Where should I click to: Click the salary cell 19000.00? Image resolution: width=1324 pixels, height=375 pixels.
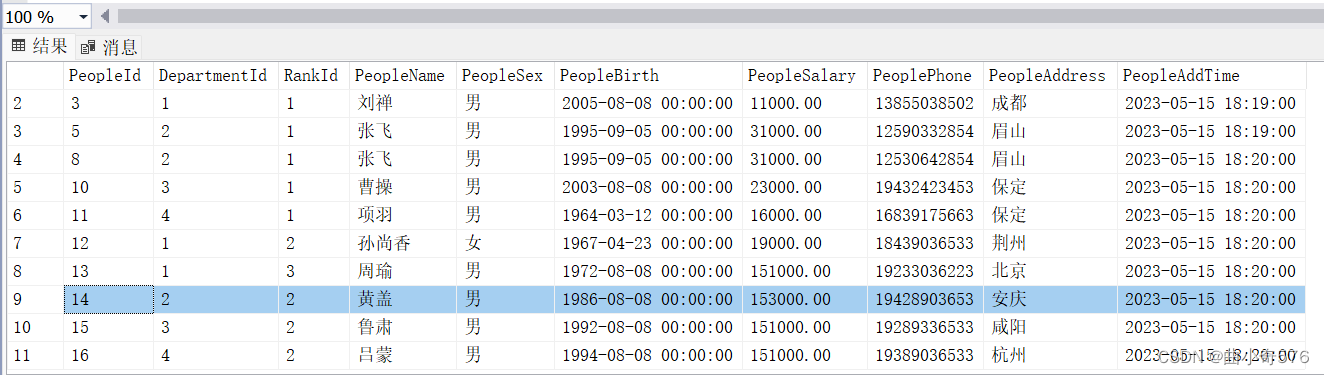click(805, 243)
